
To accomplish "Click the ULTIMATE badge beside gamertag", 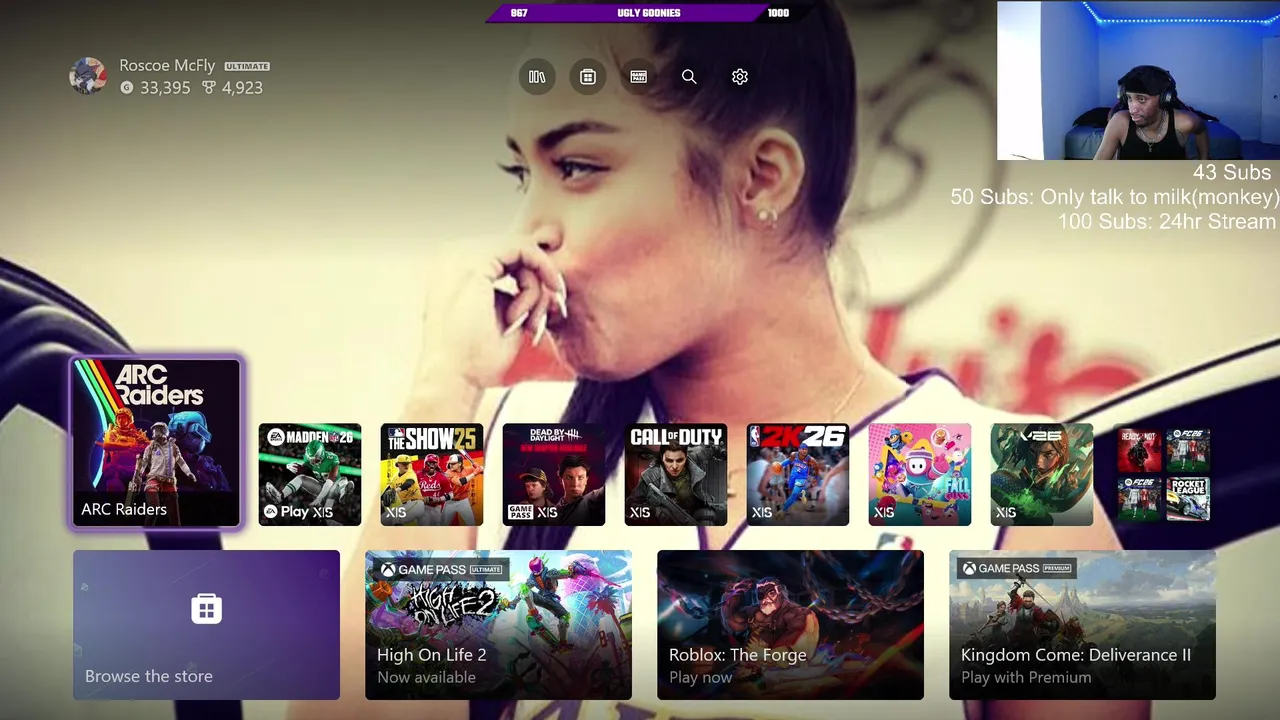I will pos(247,66).
